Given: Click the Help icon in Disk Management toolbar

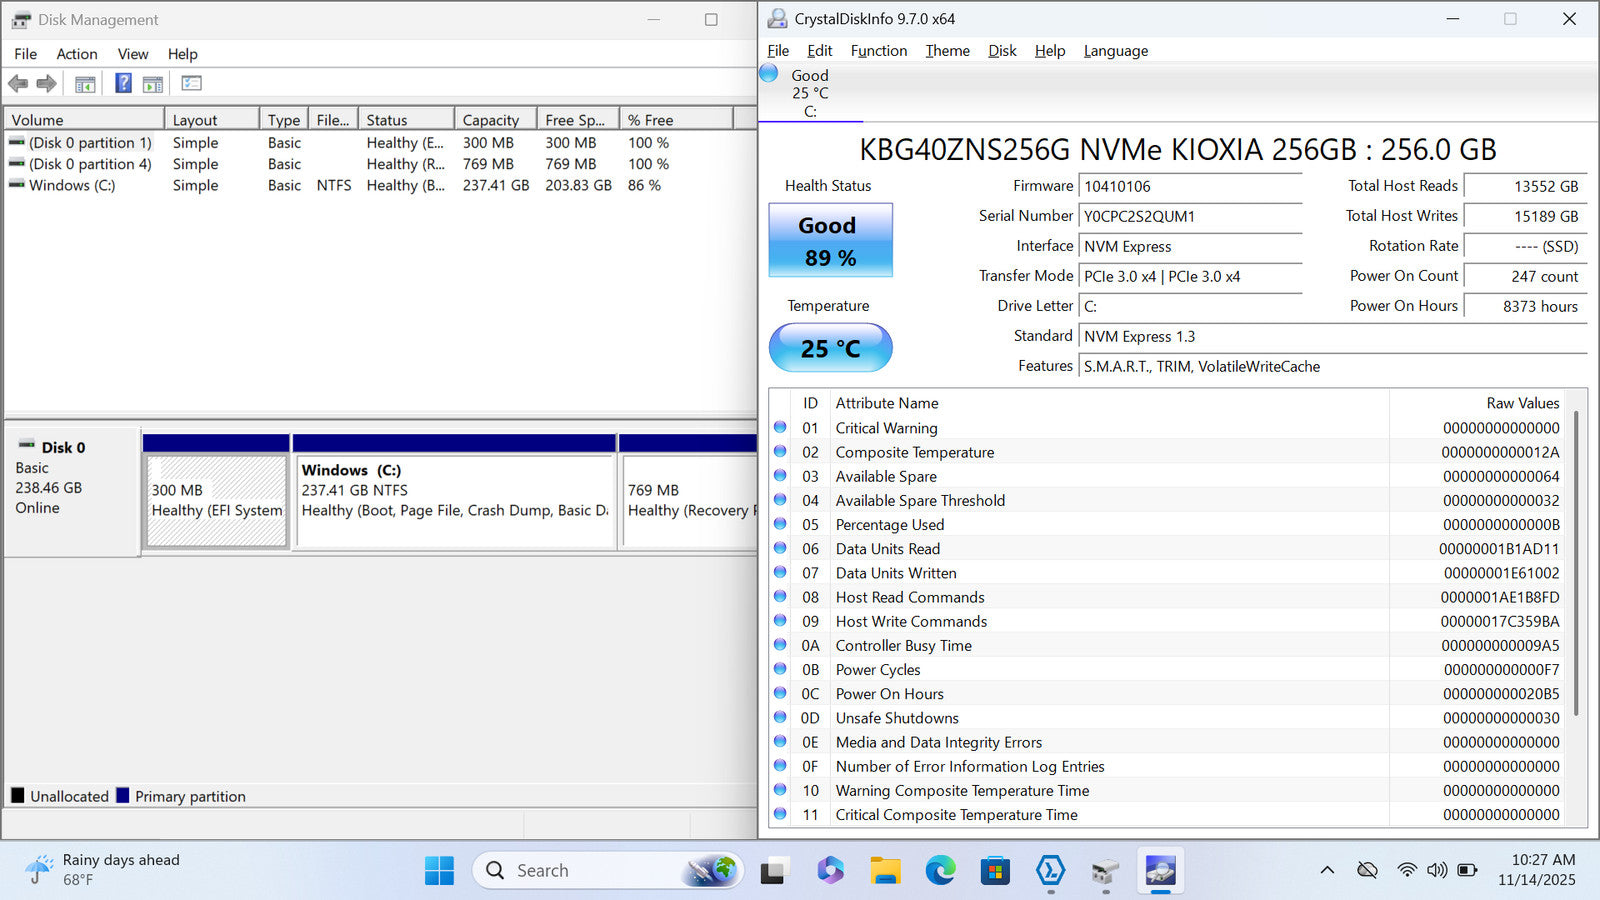Looking at the screenshot, I should point(123,84).
